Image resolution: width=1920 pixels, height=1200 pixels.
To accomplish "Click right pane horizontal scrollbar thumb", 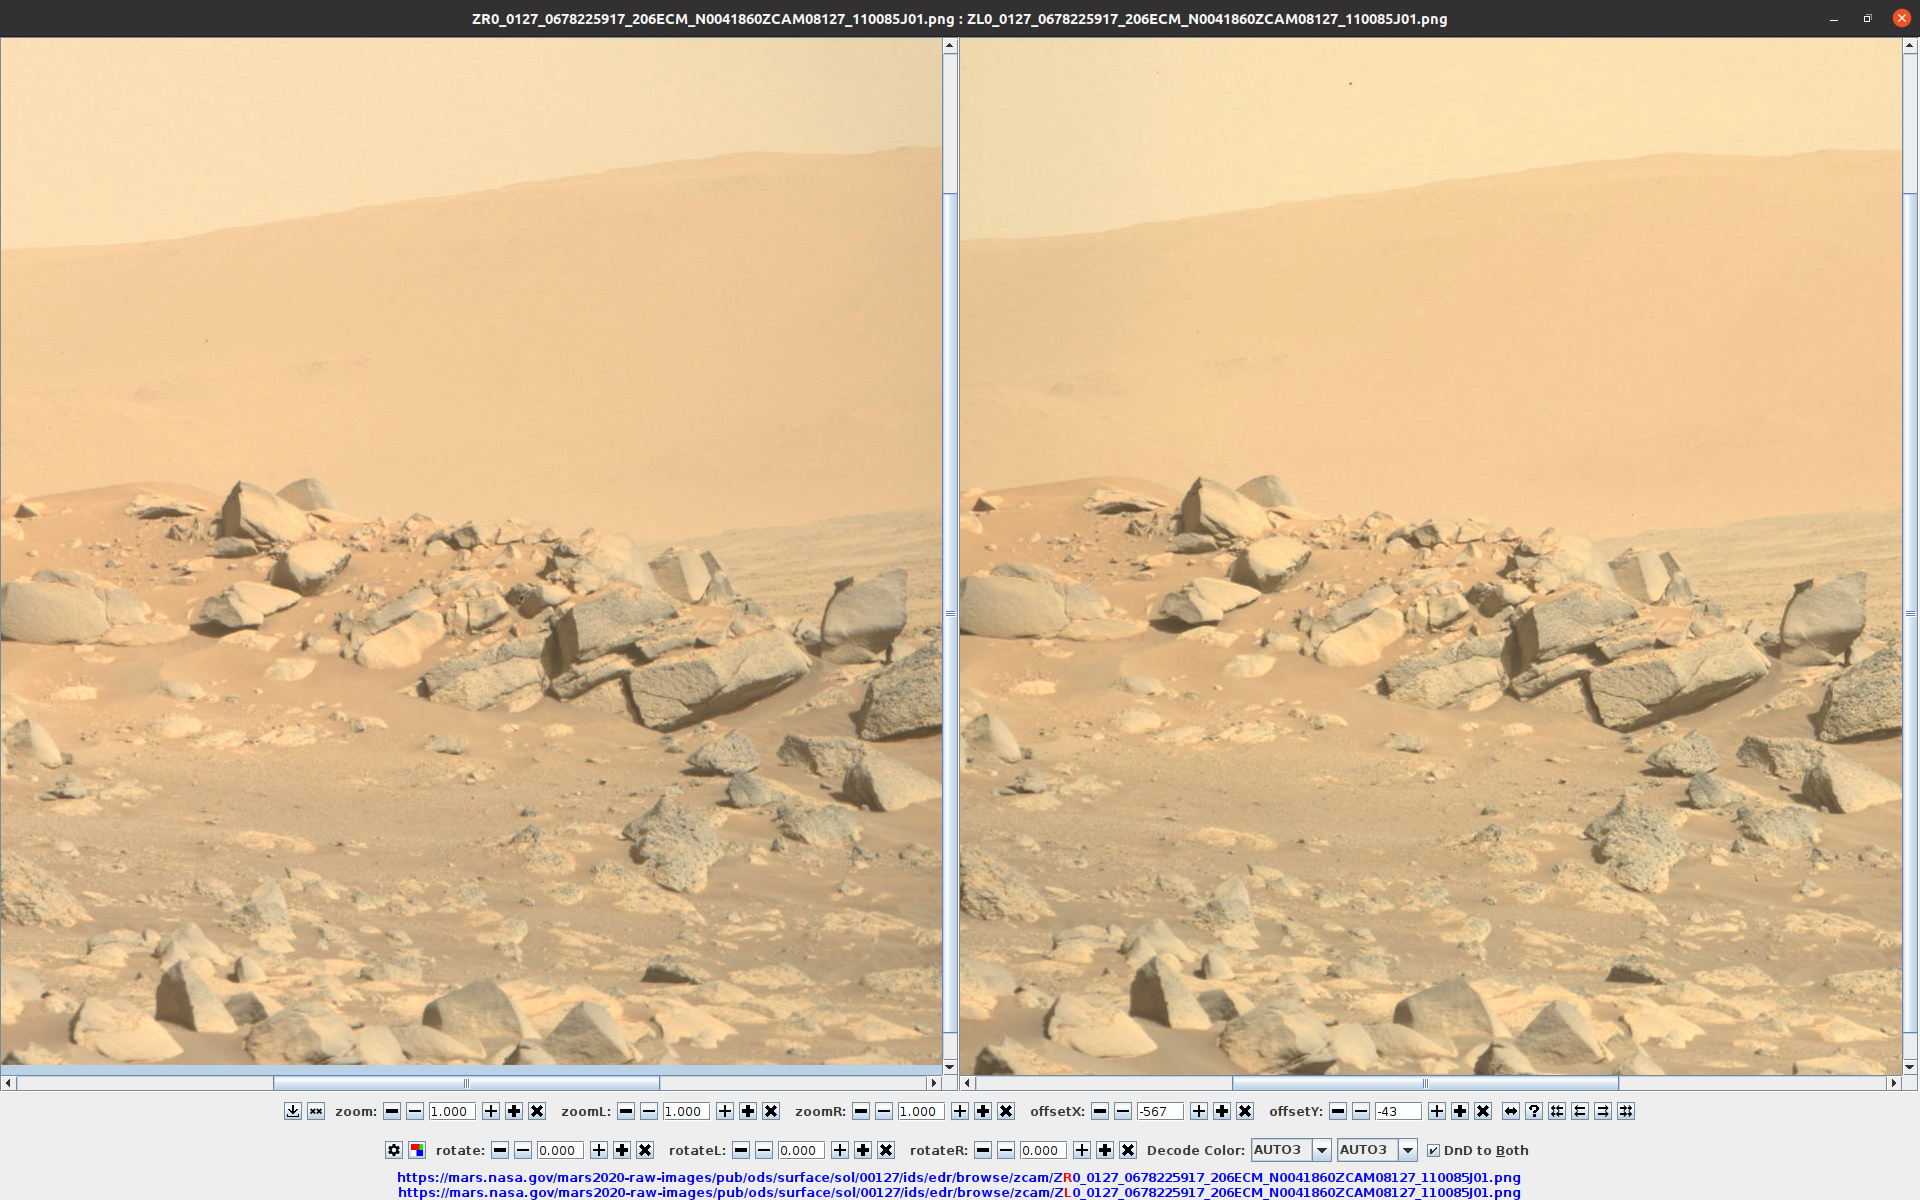I will click(x=1425, y=1083).
